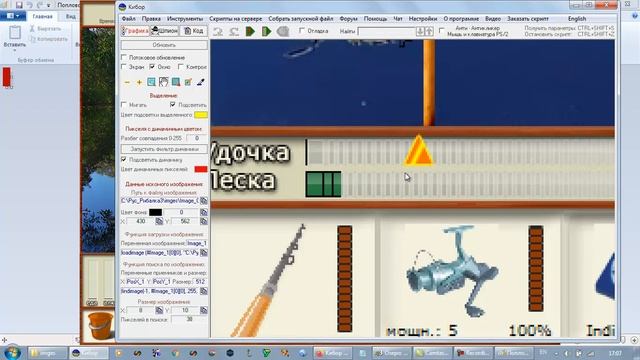
Task: Copy the Y coordinate 562 via icon
Action: 204,221
